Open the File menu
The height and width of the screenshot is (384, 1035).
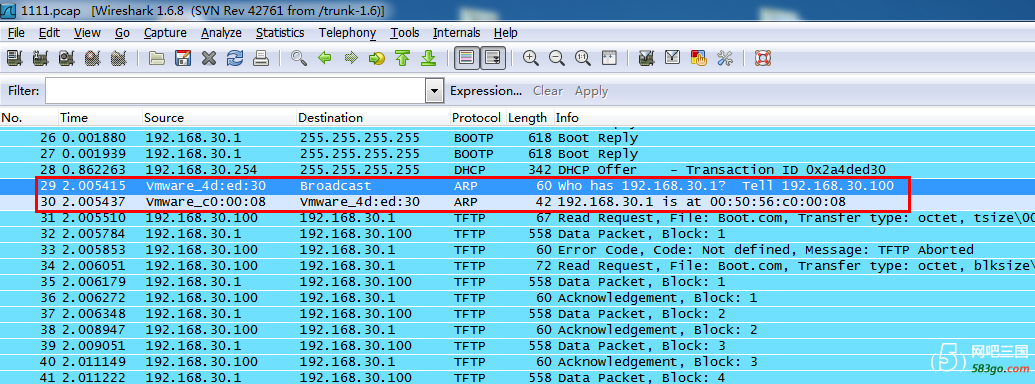(17, 32)
